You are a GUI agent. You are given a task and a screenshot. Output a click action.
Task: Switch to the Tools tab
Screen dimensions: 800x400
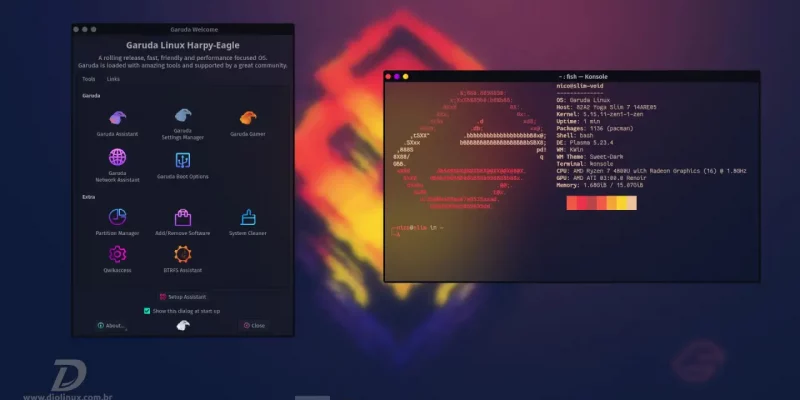89,79
